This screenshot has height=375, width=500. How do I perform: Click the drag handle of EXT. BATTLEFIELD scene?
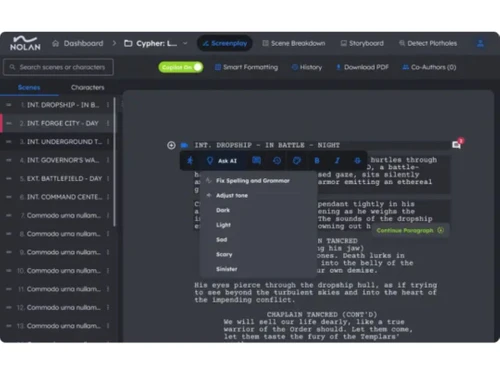coord(9,179)
